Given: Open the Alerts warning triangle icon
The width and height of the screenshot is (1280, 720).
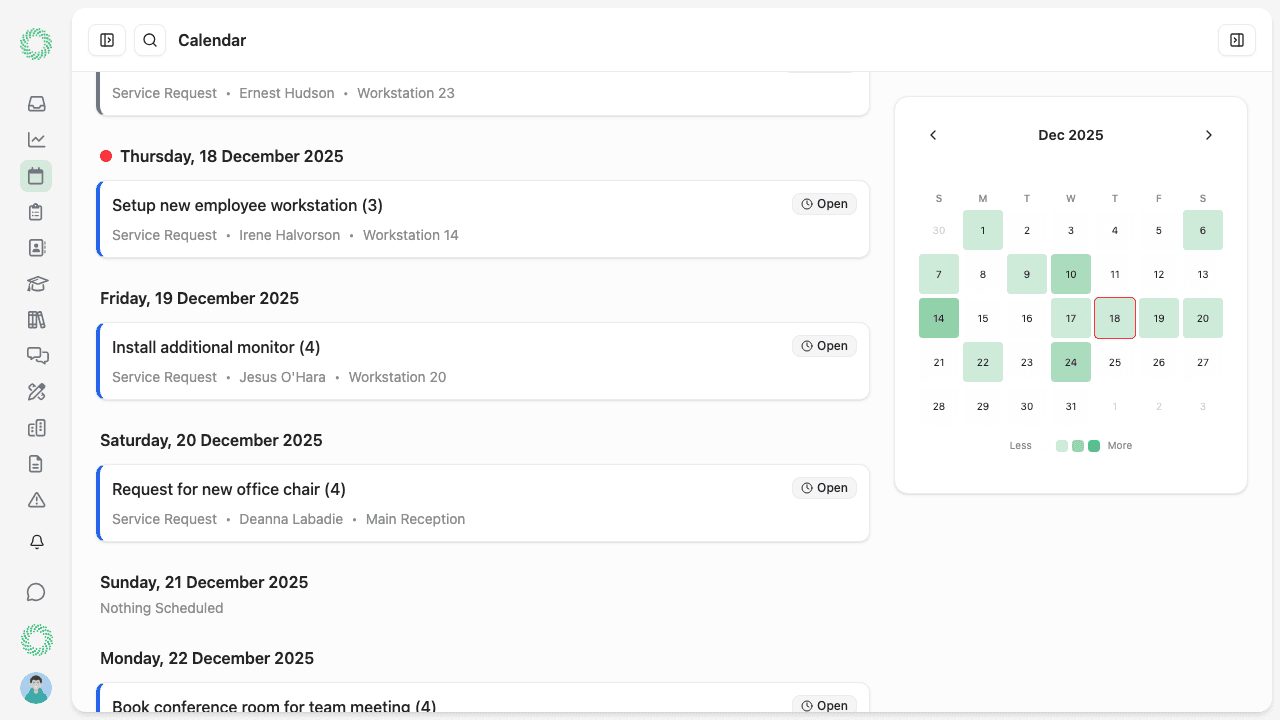Looking at the screenshot, I should (x=36, y=499).
